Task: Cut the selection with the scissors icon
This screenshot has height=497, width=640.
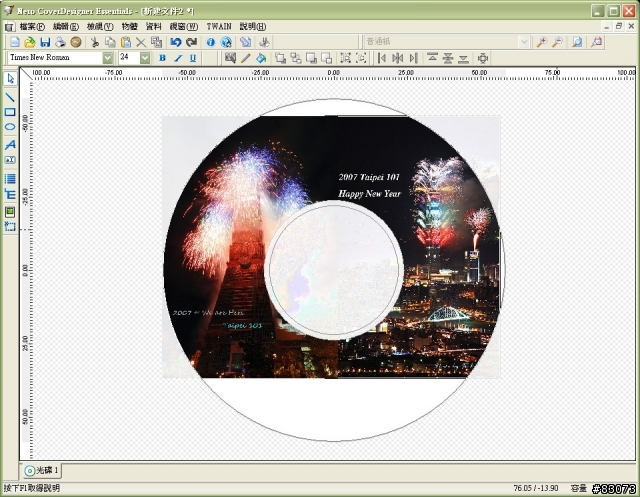Action: pos(95,42)
